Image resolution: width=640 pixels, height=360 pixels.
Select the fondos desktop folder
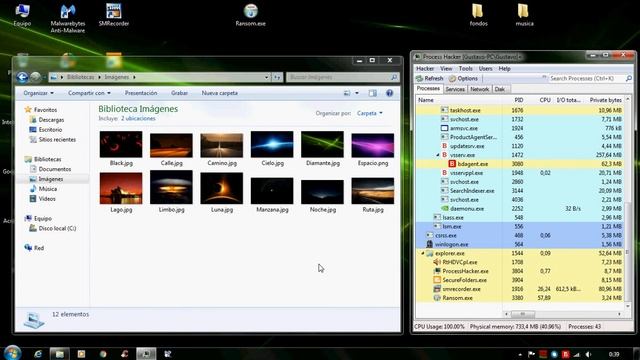tap(478, 15)
